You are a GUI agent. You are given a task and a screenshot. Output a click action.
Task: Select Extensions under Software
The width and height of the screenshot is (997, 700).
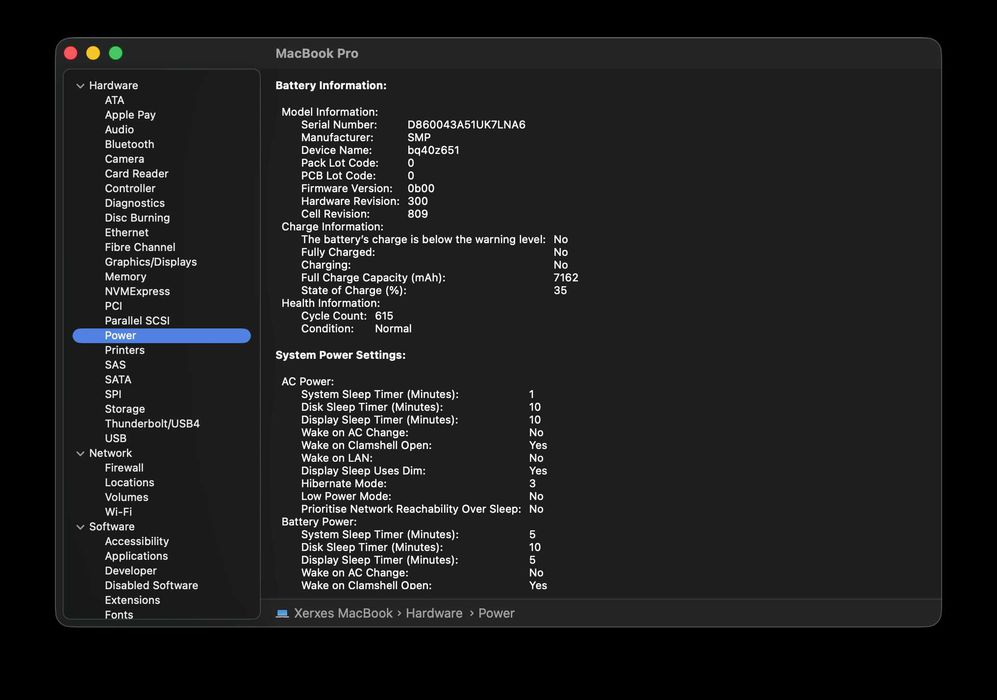click(x=132, y=600)
